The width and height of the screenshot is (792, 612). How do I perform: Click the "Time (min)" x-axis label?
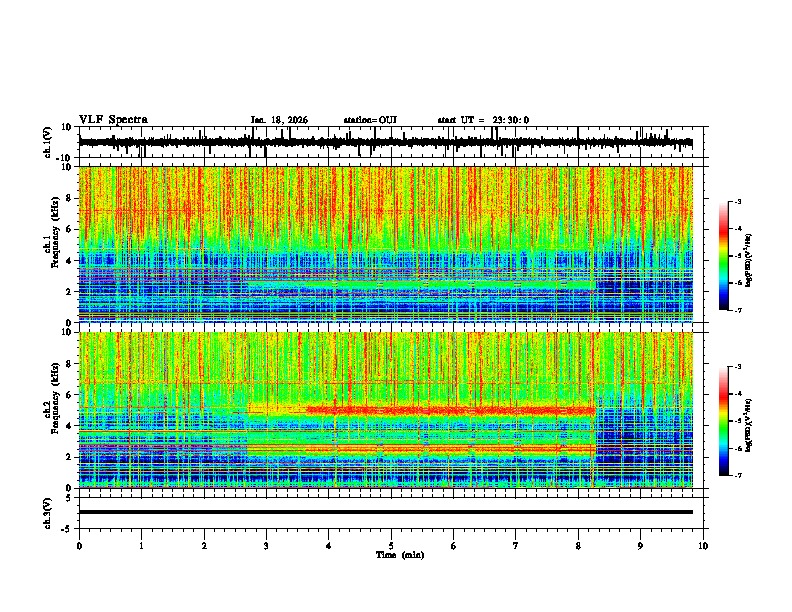click(400, 555)
